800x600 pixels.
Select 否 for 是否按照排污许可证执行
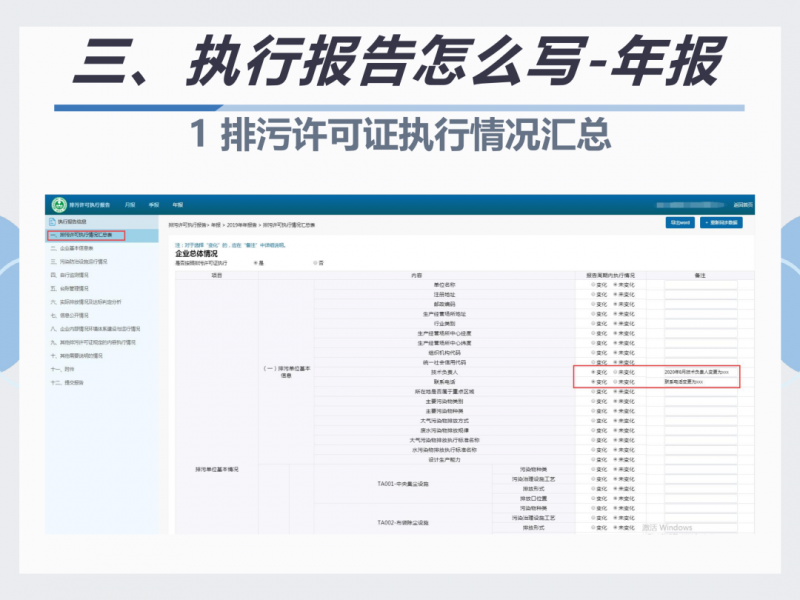tap(315, 263)
